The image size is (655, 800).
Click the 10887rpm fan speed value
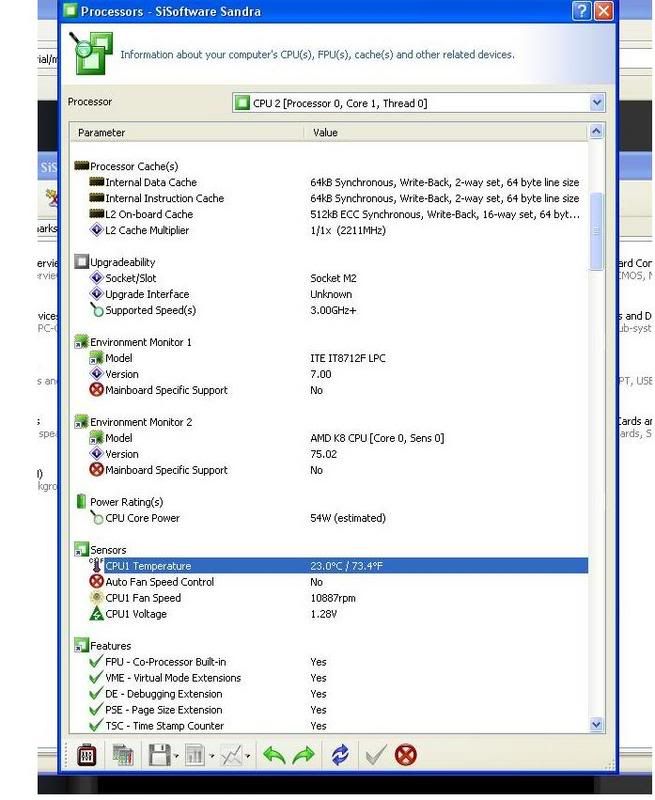pyautogui.click(x=333, y=598)
